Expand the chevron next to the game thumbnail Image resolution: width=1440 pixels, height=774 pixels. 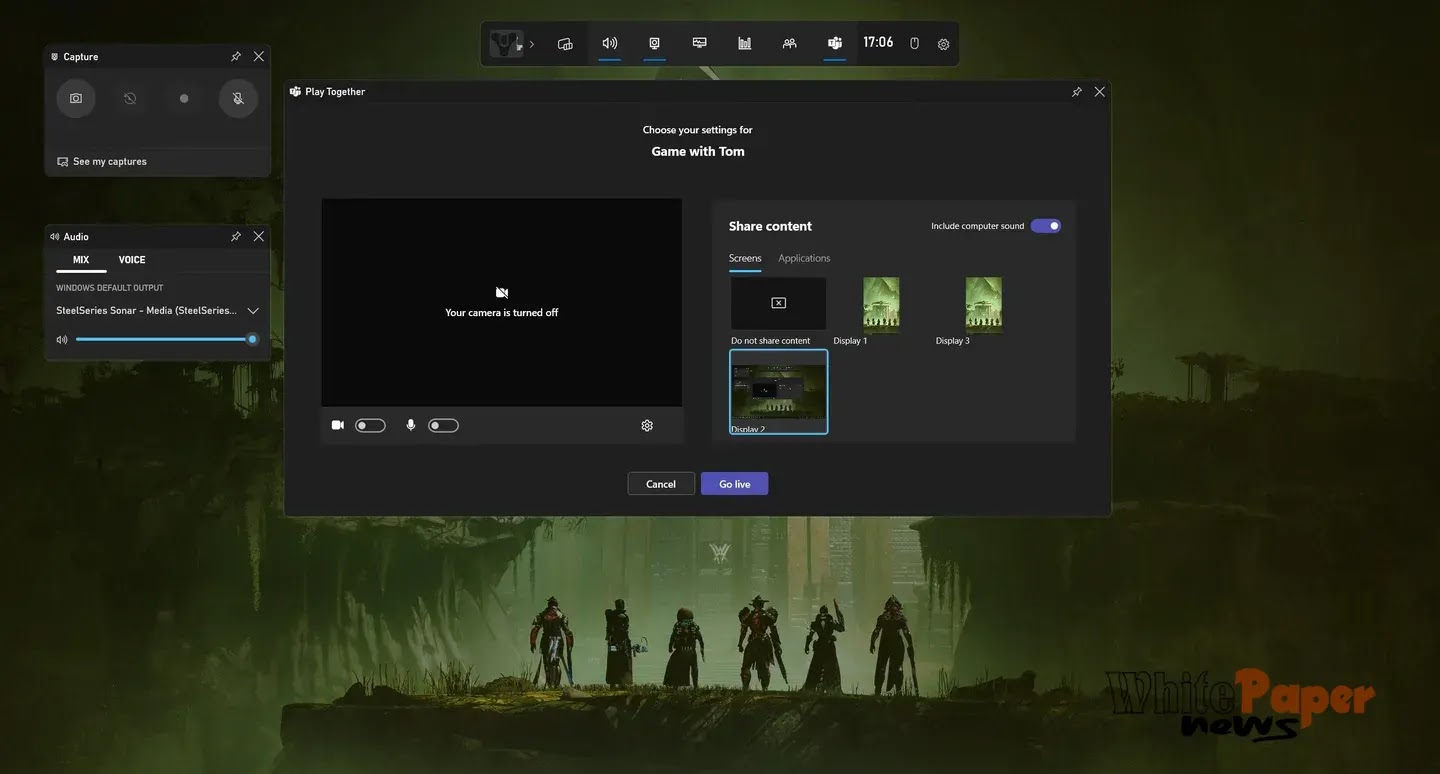coord(532,44)
